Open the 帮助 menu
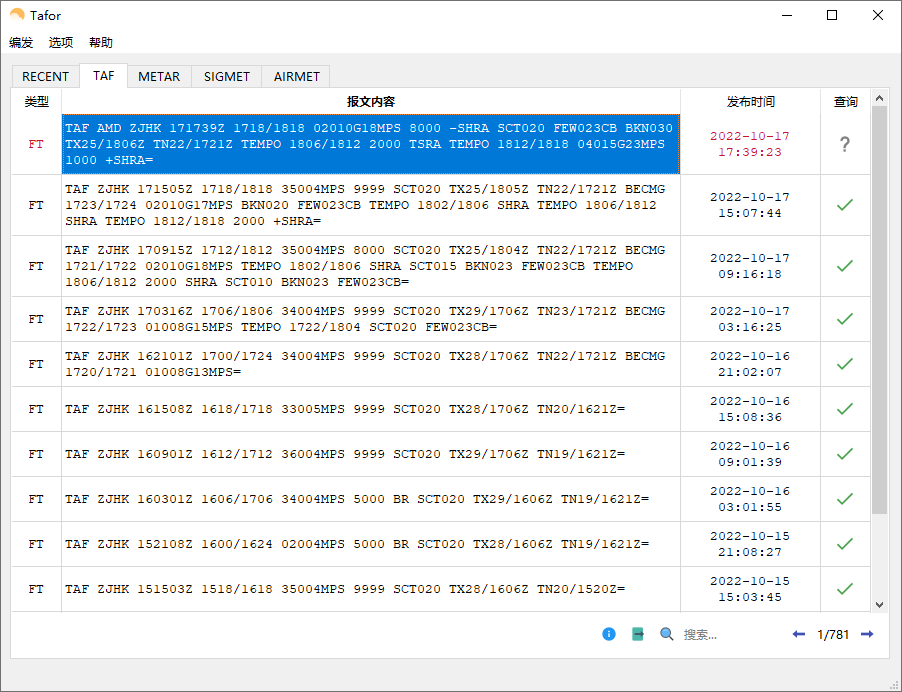Screen dimensions: 902x692 tap(101, 43)
